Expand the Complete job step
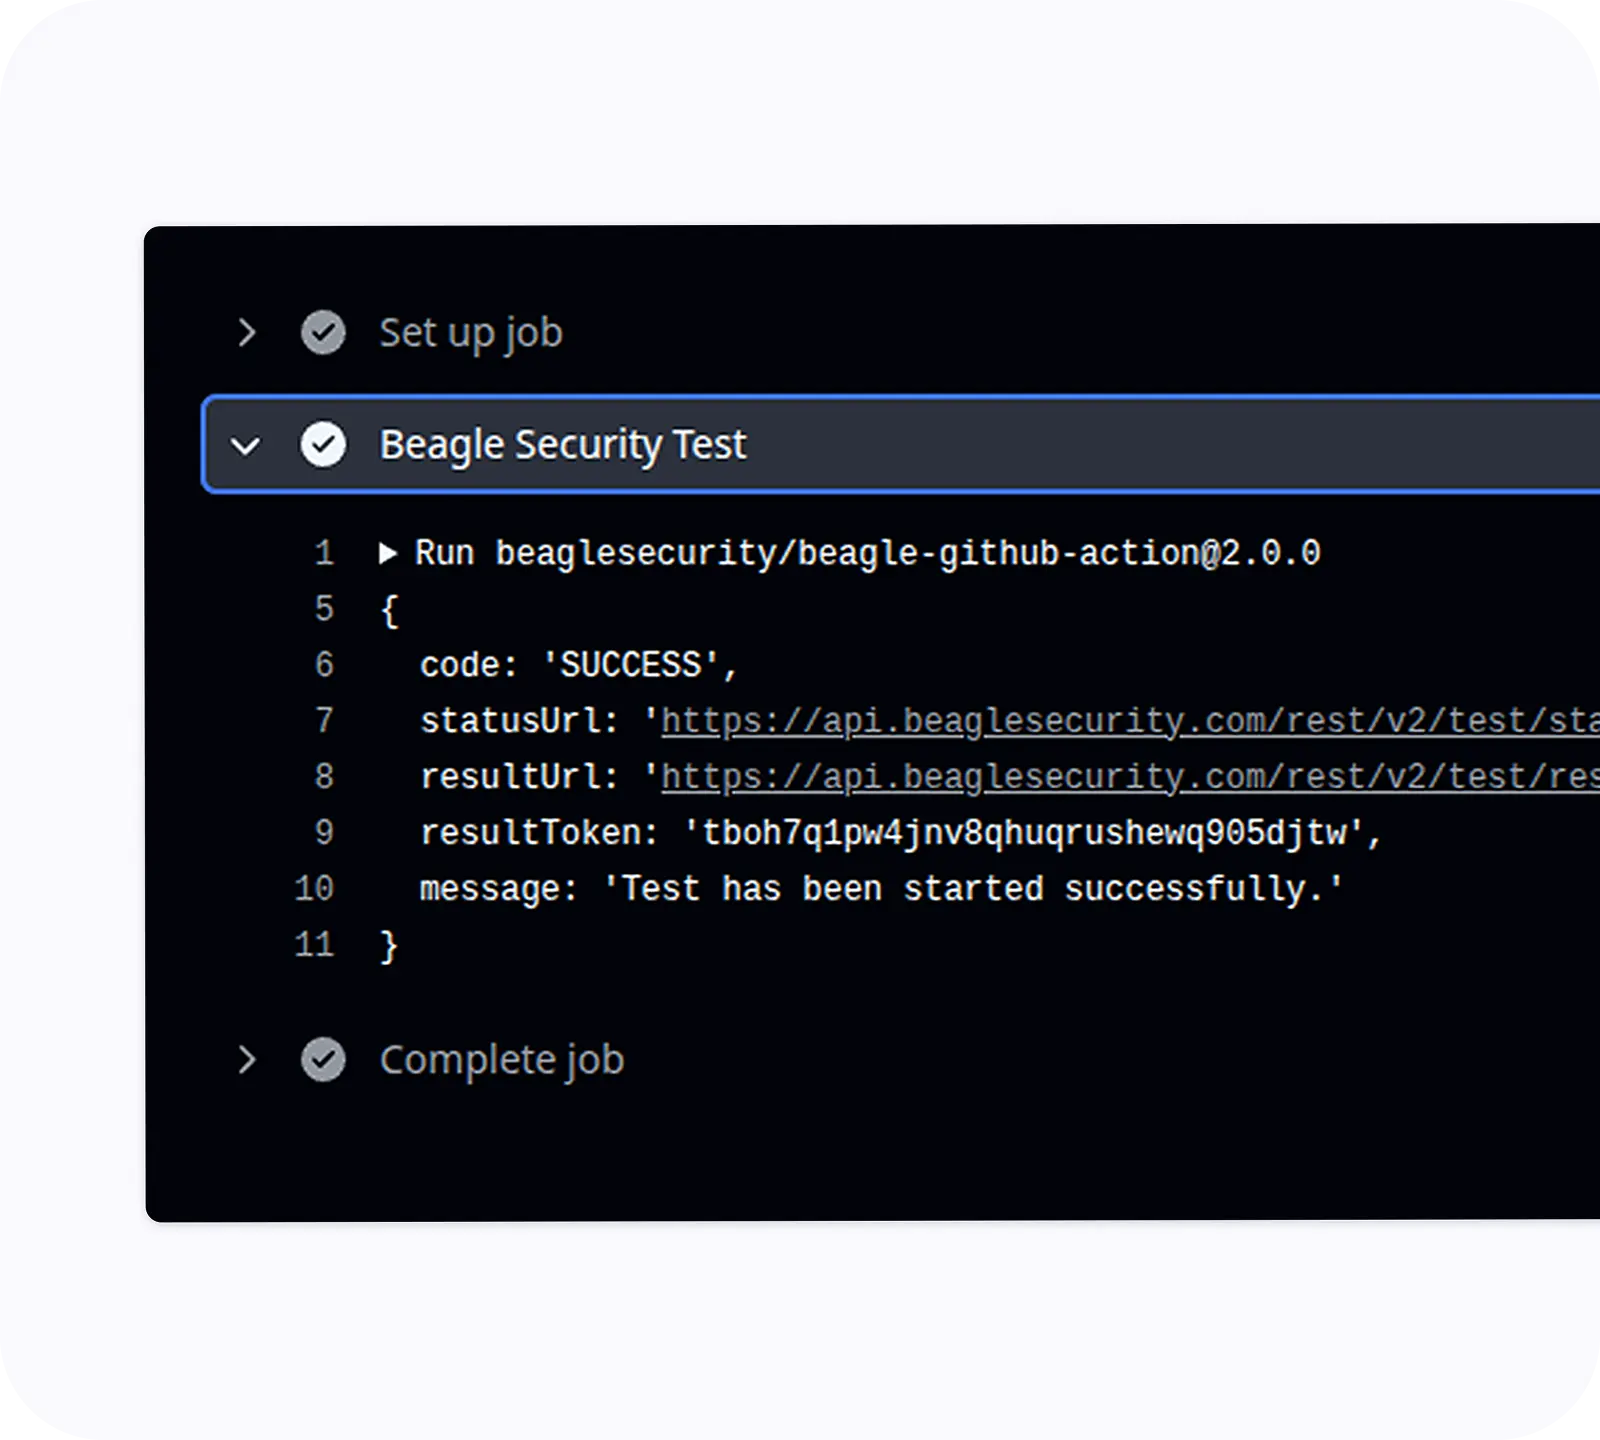This screenshot has width=1600, height=1440. [247, 1060]
